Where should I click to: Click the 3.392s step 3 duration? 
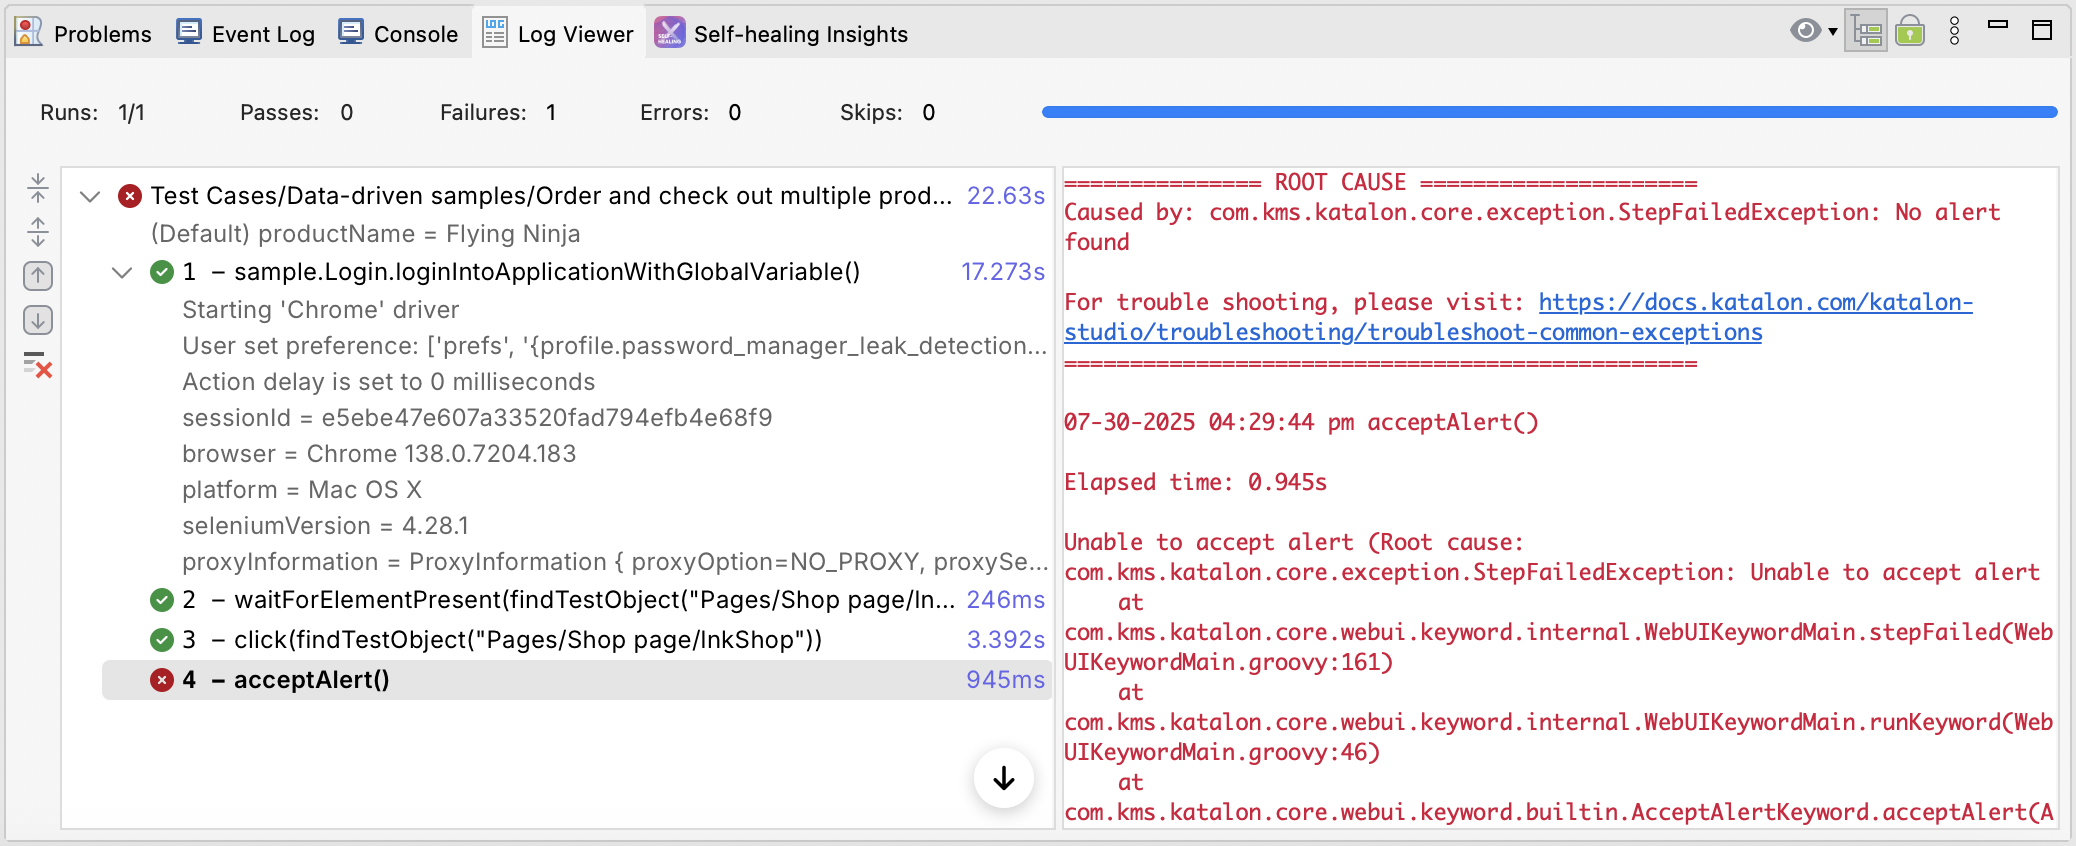point(1005,640)
